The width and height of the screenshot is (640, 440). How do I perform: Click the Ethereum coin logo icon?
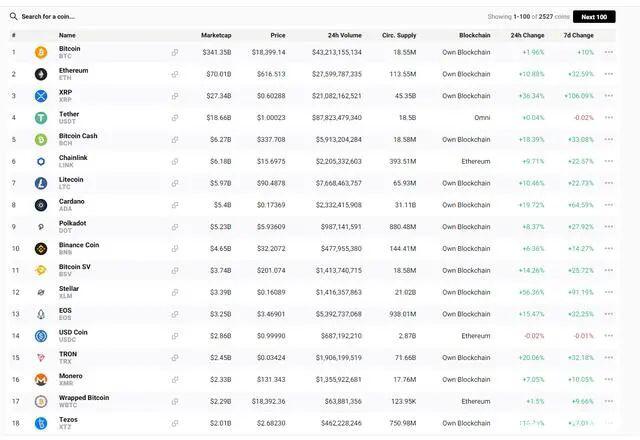41,74
